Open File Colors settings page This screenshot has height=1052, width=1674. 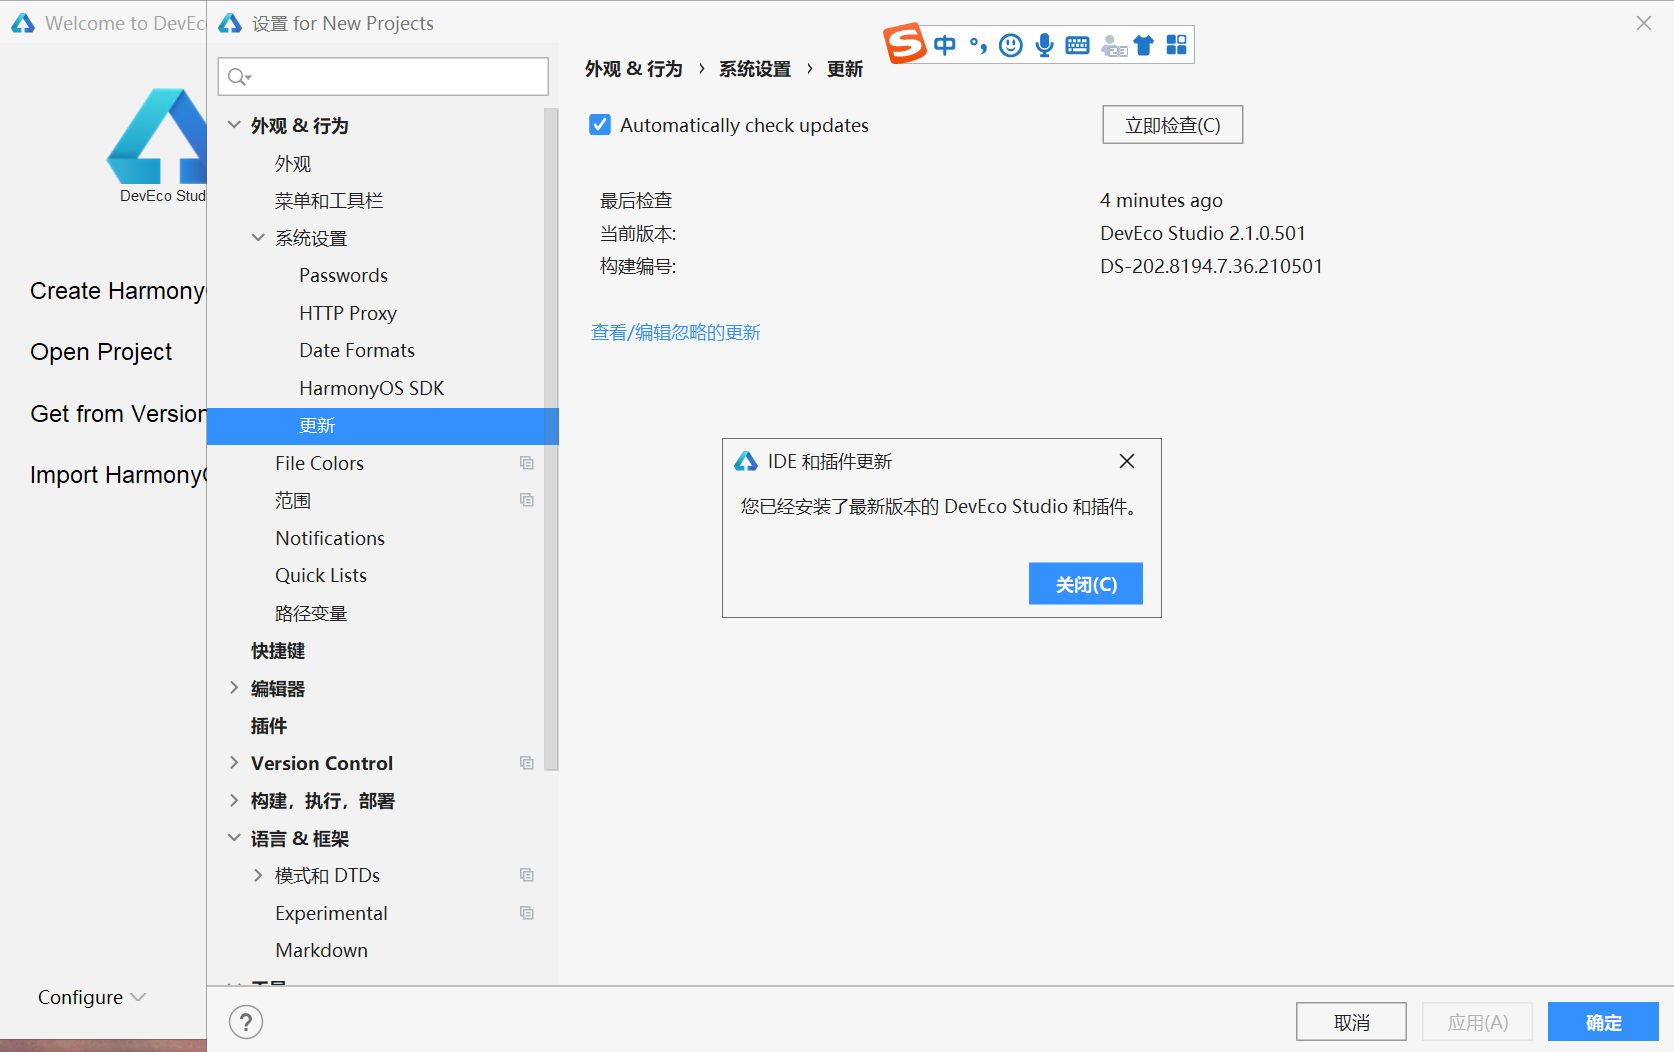(319, 463)
